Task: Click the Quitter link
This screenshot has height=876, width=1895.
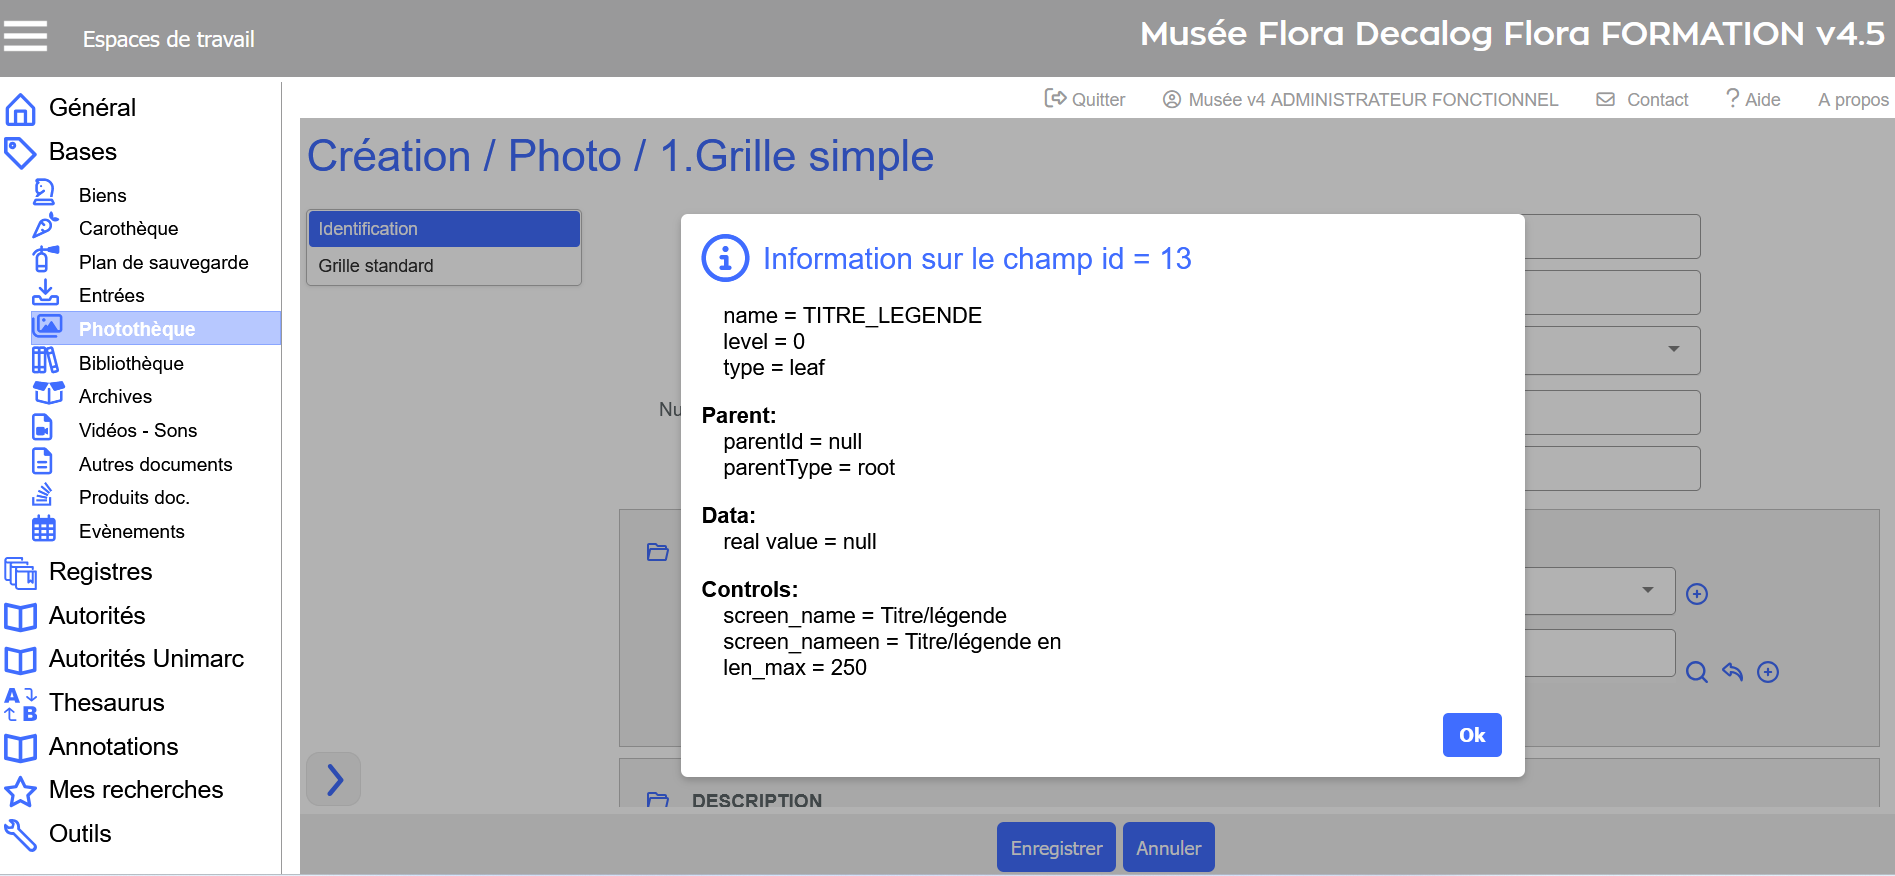Action: click(x=1085, y=99)
